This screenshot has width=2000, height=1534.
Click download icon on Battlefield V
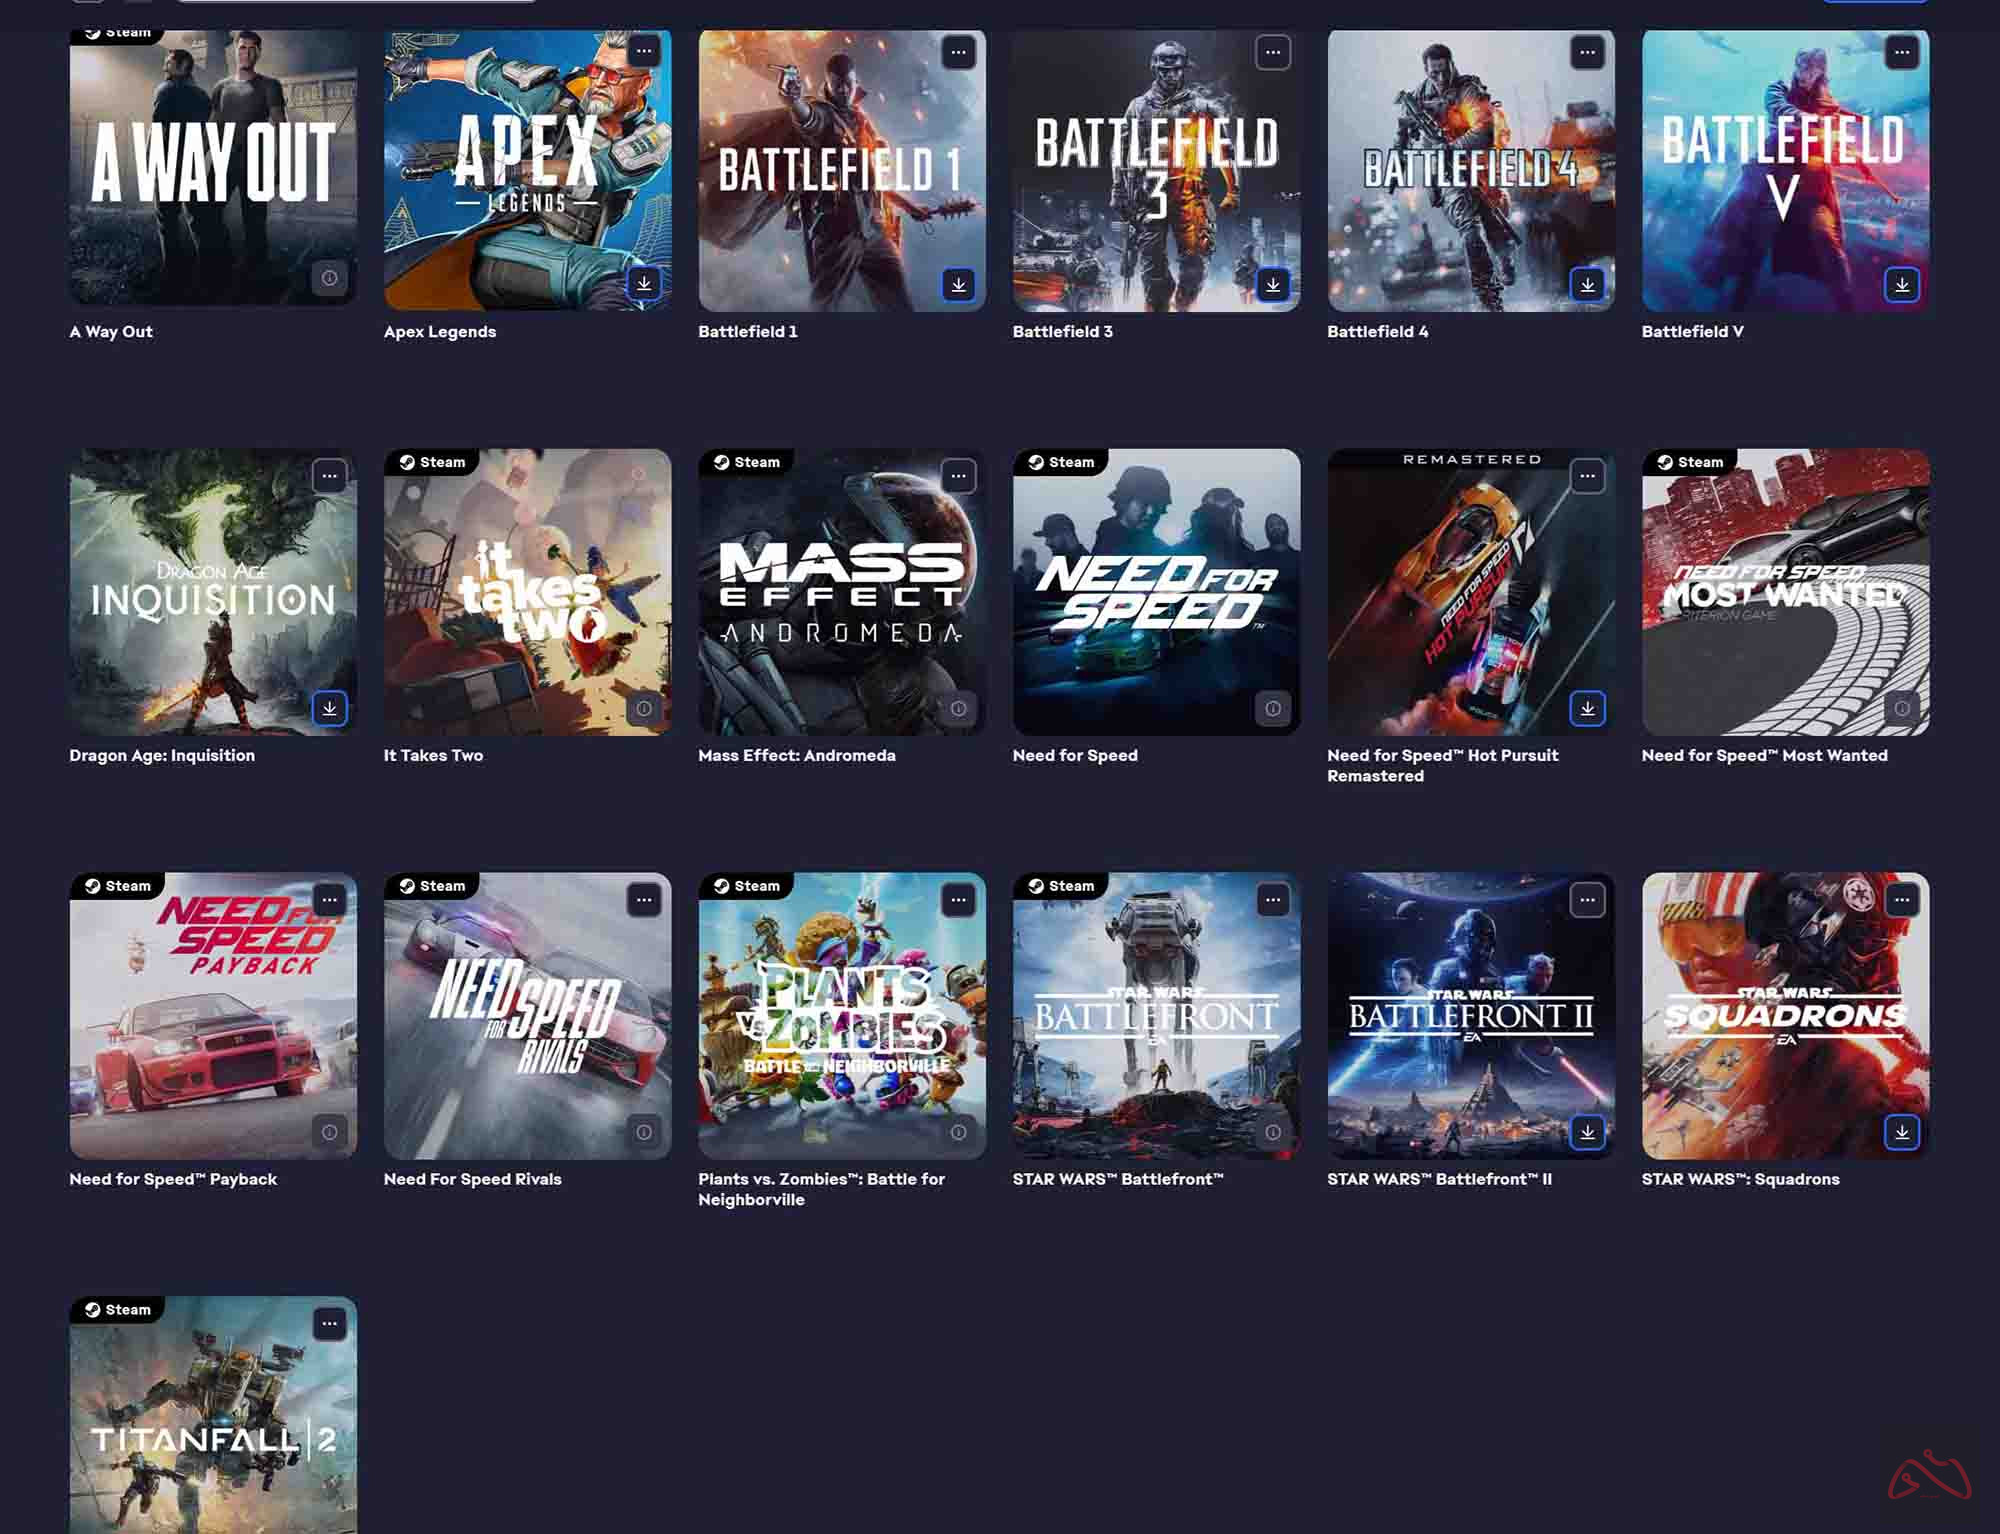(x=1901, y=284)
